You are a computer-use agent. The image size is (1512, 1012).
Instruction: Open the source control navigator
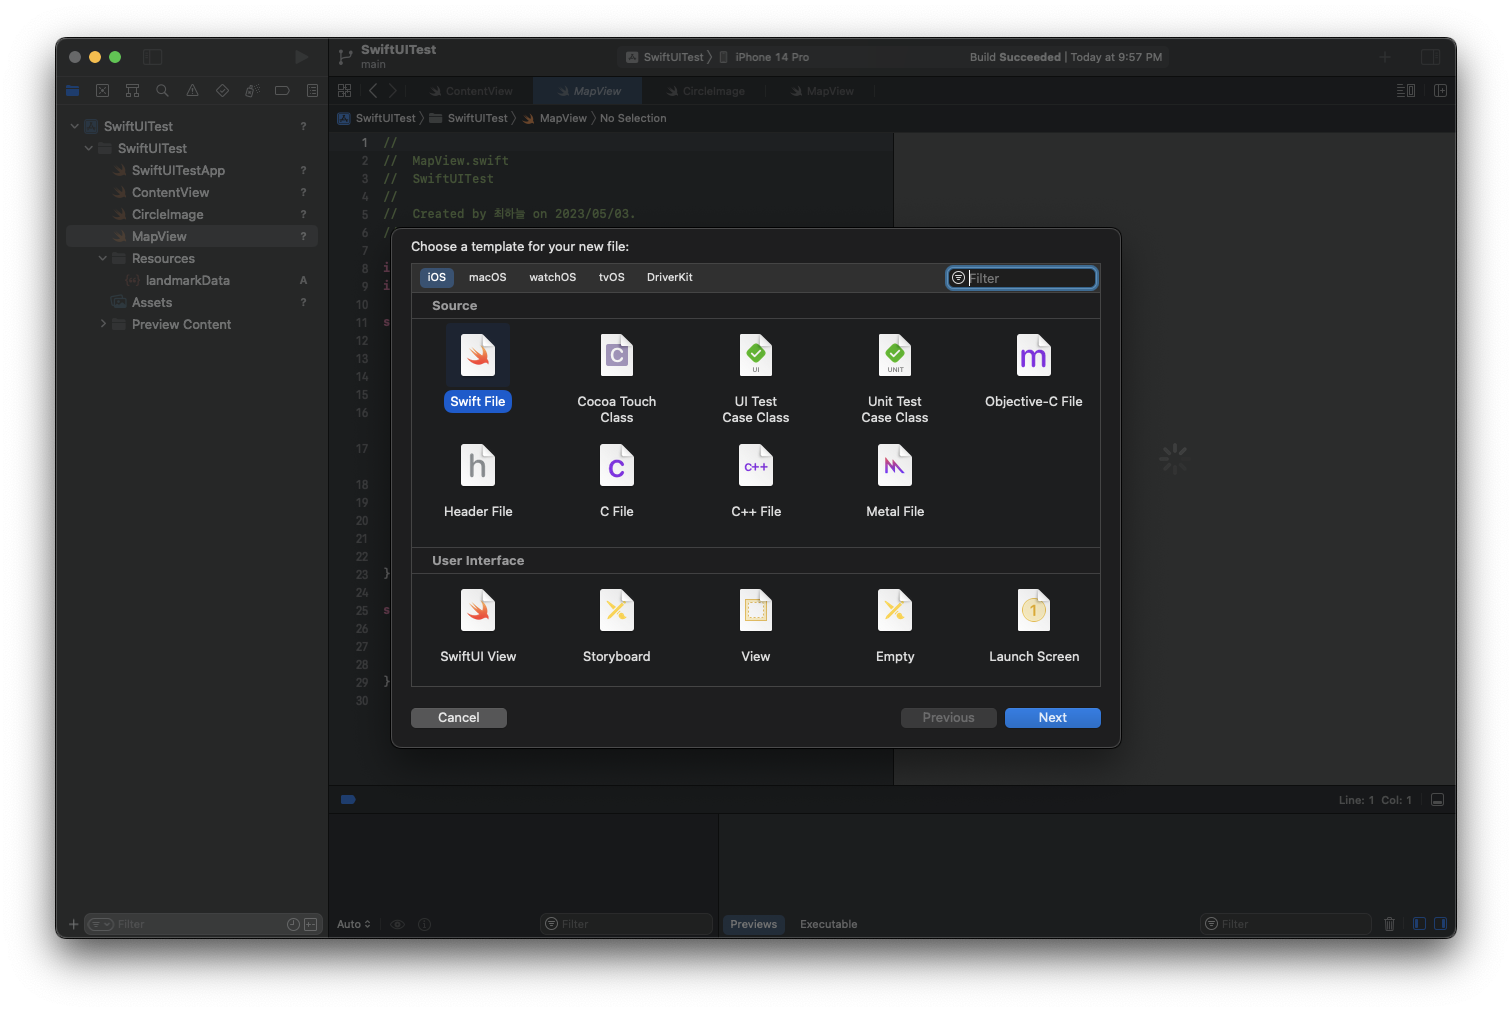pos(102,90)
